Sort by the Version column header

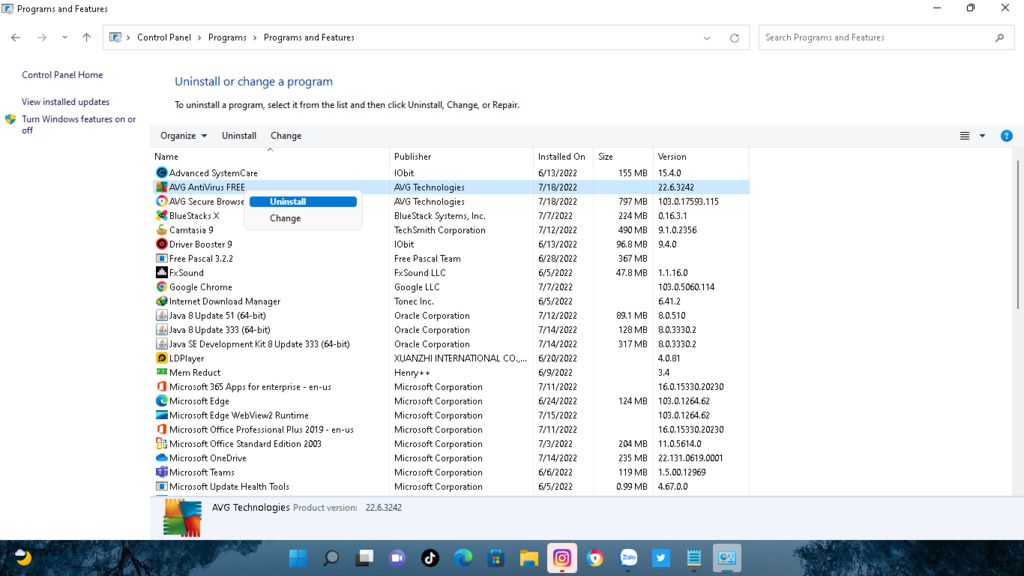click(701, 157)
